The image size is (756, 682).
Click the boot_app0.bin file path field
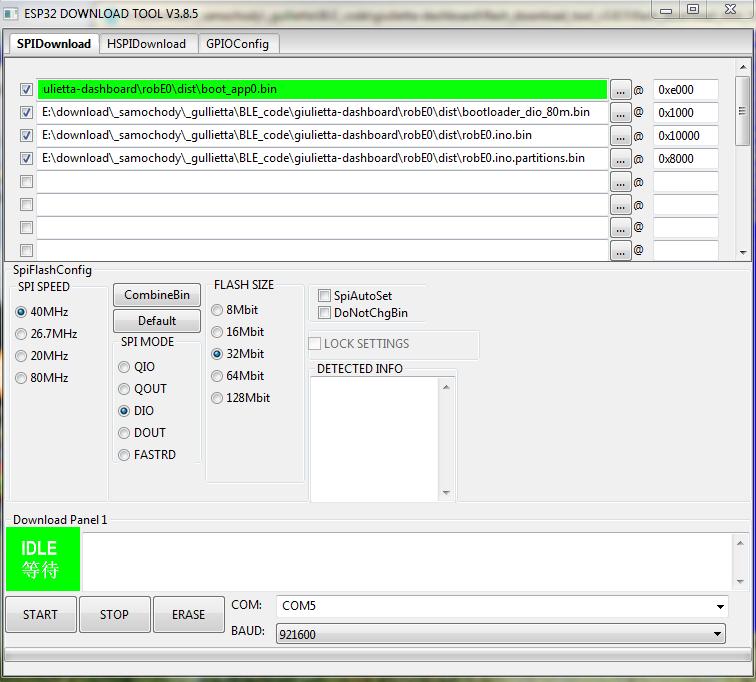click(x=323, y=89)
